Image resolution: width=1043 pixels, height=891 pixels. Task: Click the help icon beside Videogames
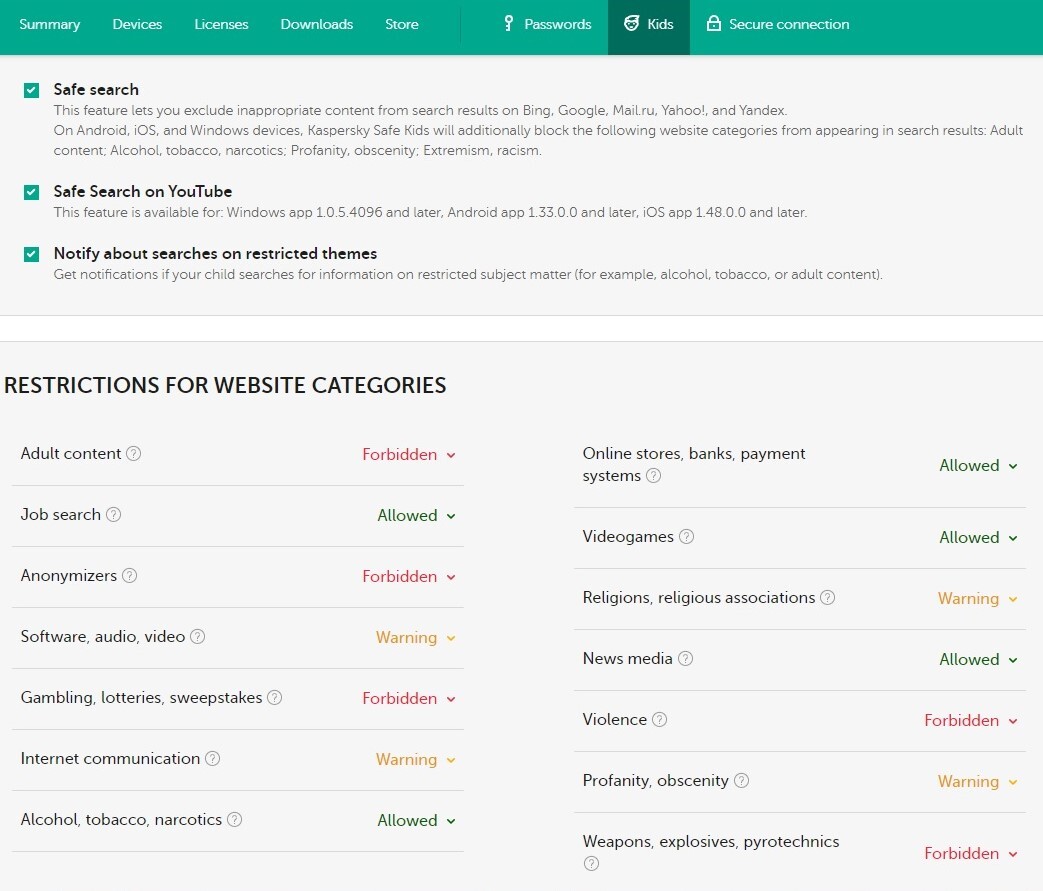[x=687, y=537]
